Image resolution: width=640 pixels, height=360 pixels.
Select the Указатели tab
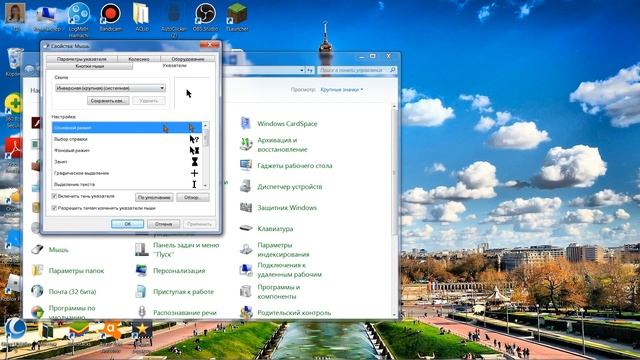click(x=175, y=65)
